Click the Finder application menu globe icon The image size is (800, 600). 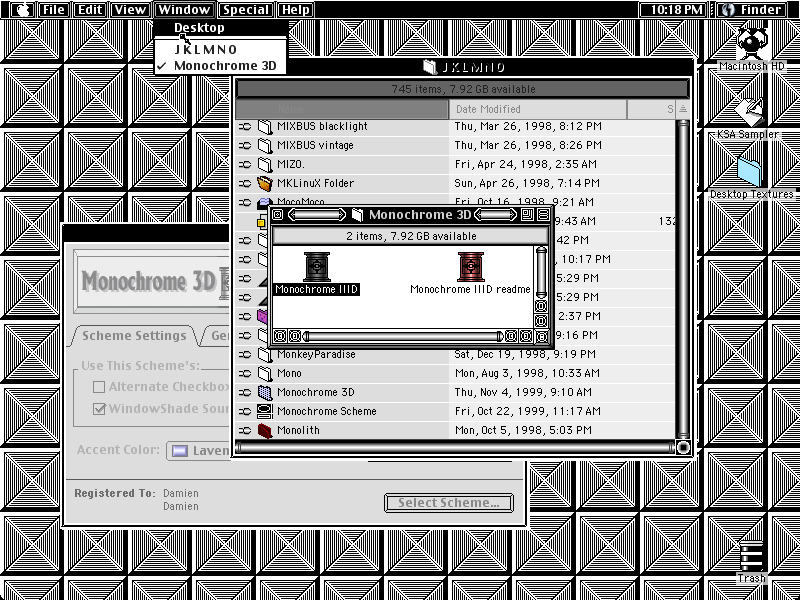pos(728,10)
